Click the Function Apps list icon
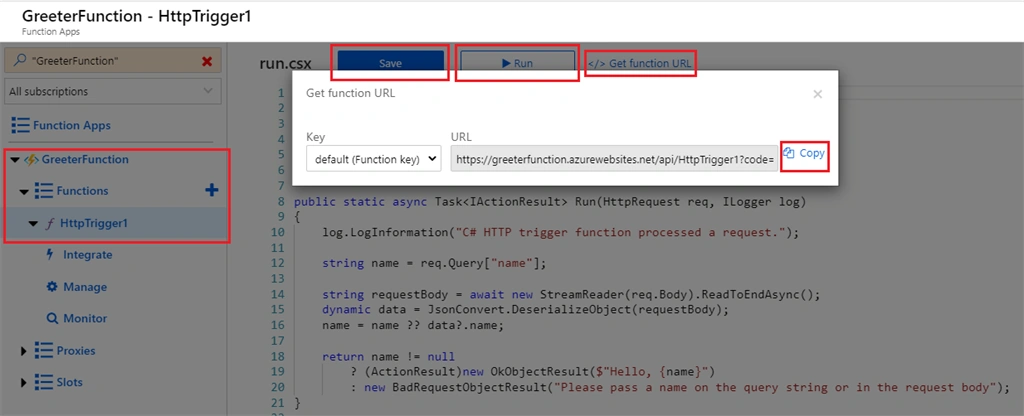The height and width of the screenshot is (416, 1024). [x=20, y=125]
